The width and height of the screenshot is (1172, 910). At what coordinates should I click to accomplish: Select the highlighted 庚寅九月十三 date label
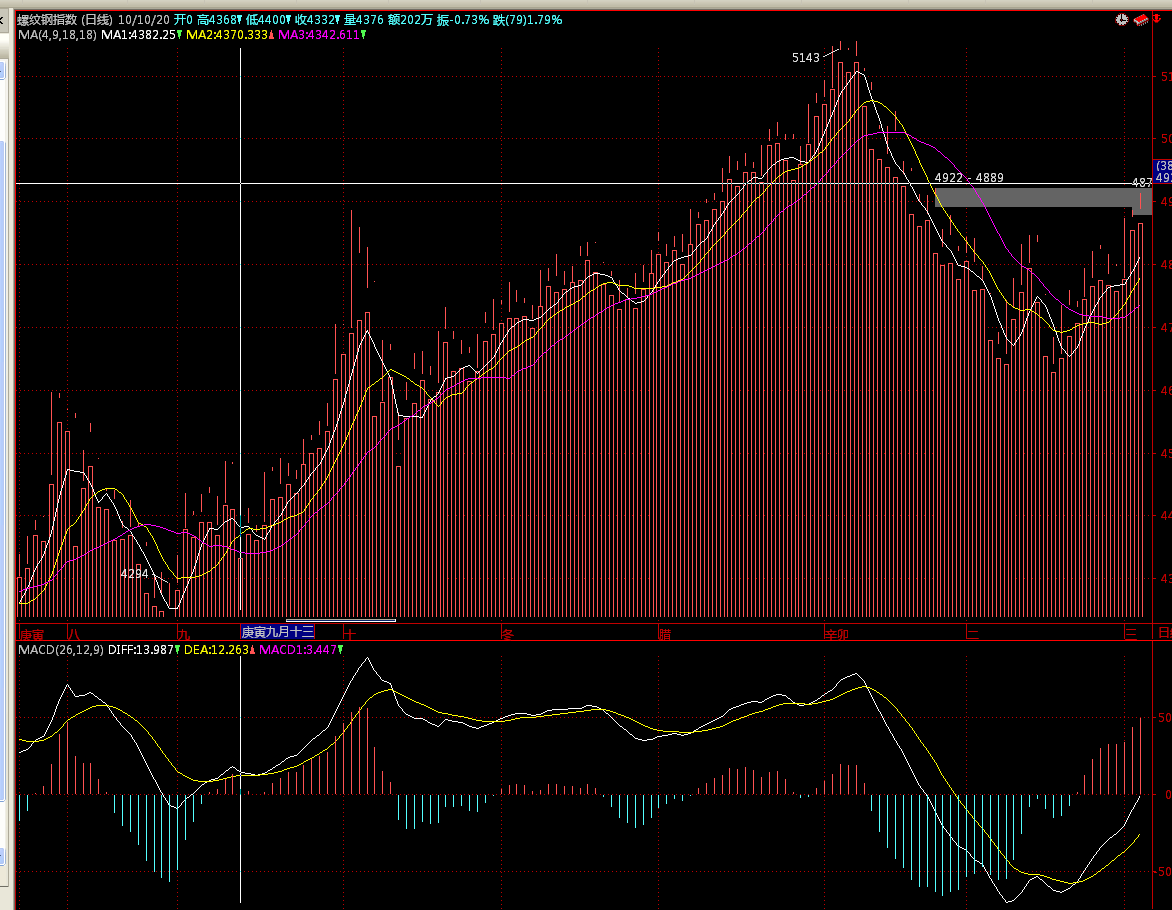coord(278,632)
